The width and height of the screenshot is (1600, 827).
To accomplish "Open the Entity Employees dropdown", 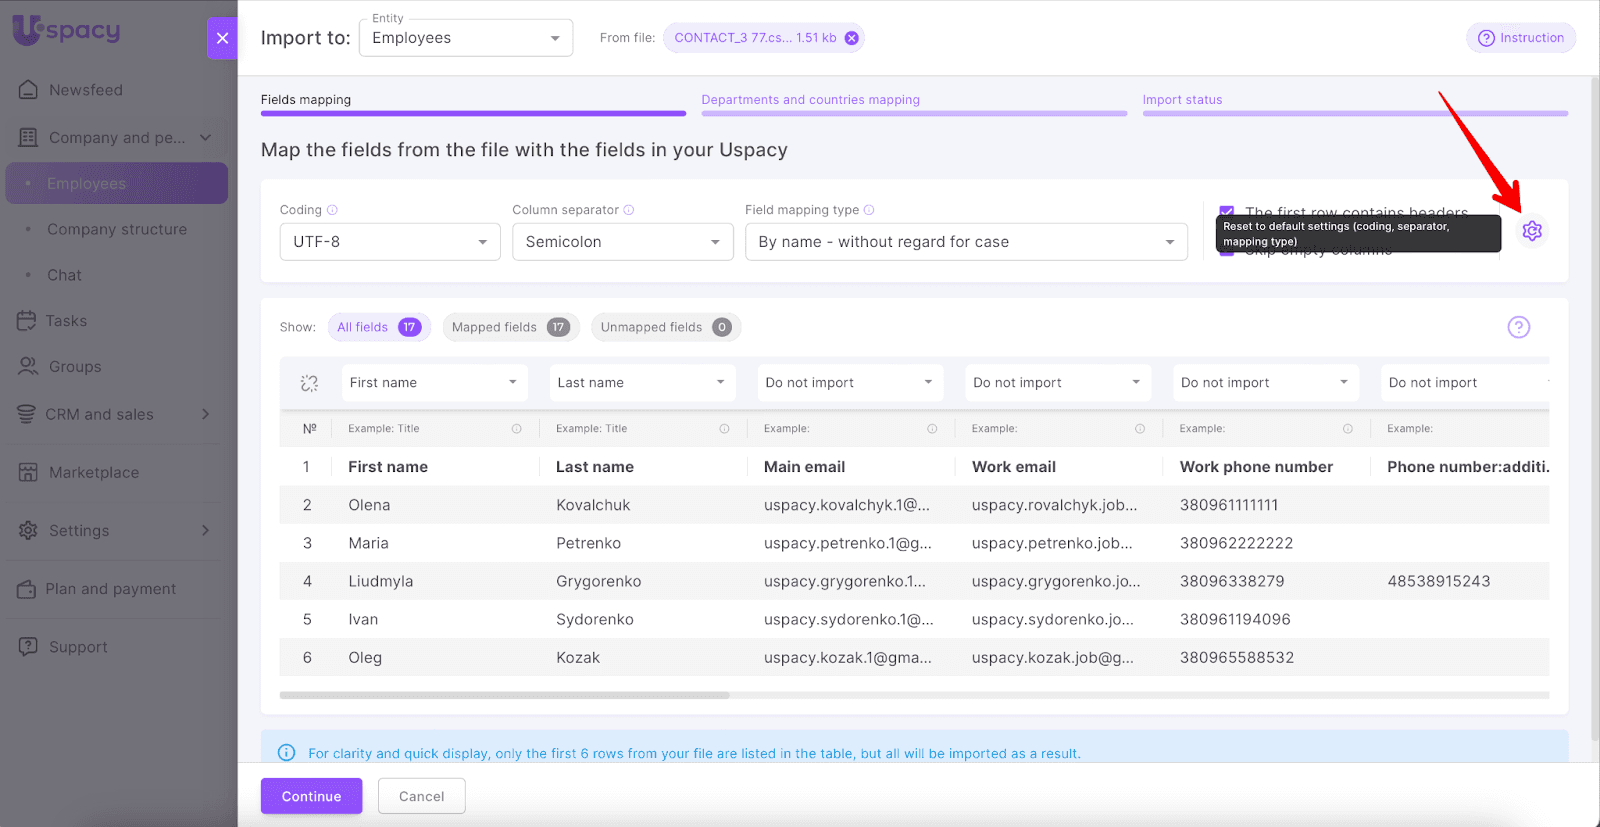I will [465, 38].
